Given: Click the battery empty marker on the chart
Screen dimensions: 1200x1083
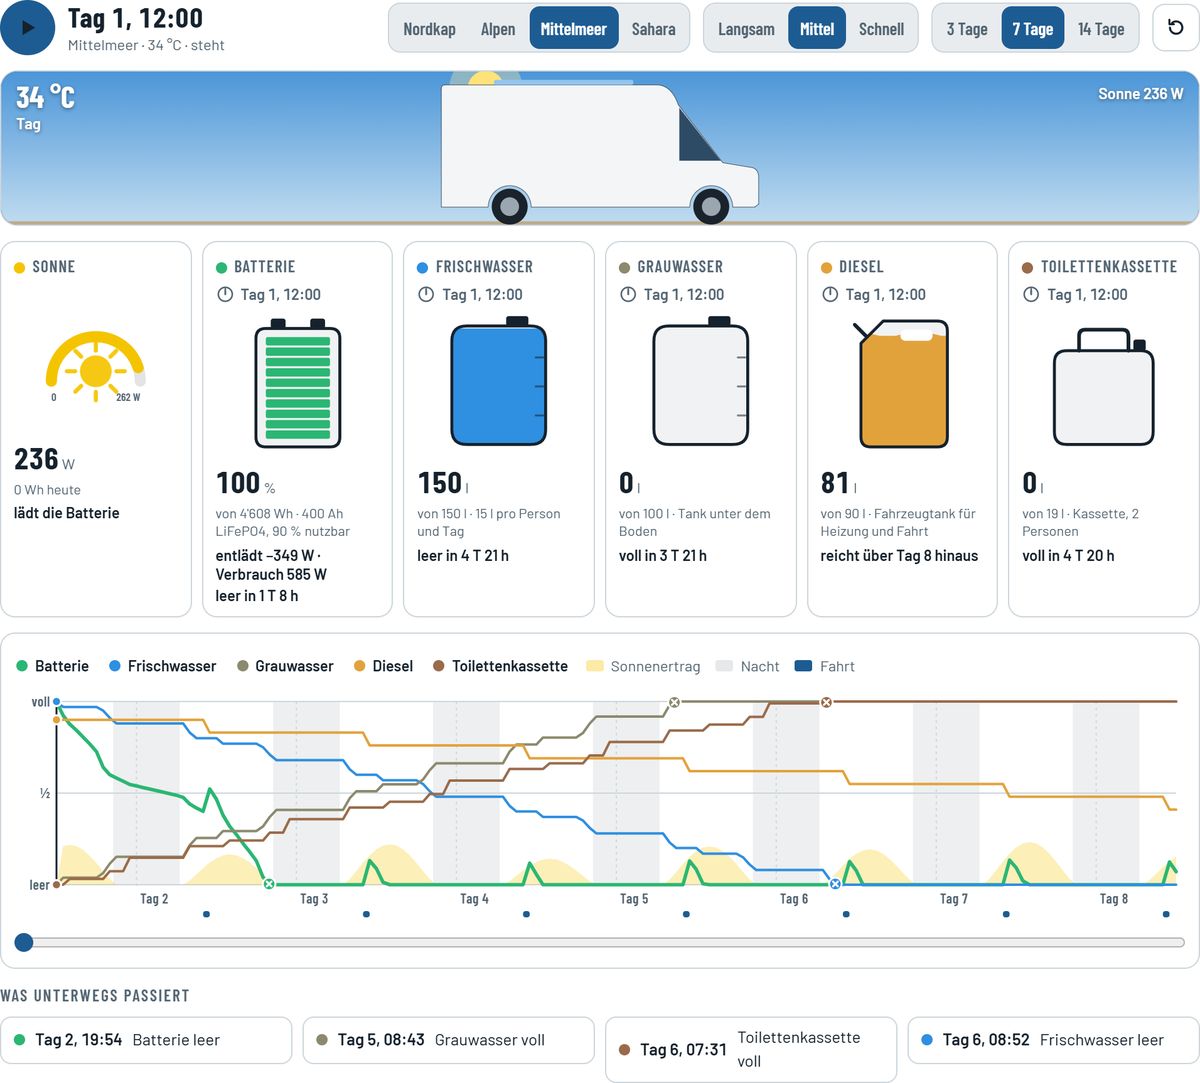Looking at the screenshot, I should [268, 884].
